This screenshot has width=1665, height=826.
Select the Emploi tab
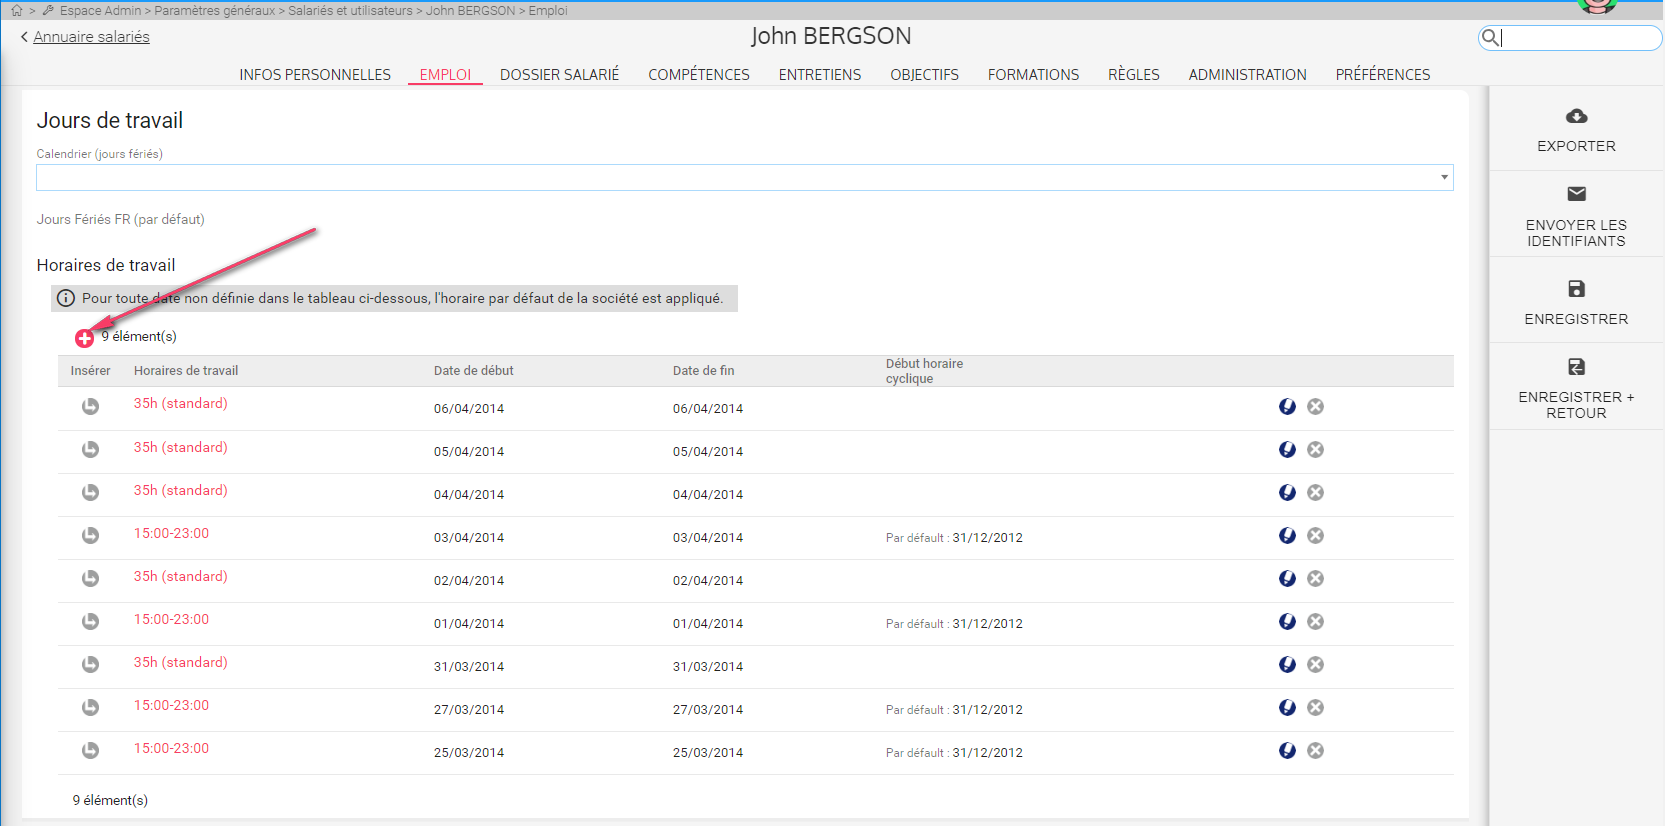pos(445,75)
